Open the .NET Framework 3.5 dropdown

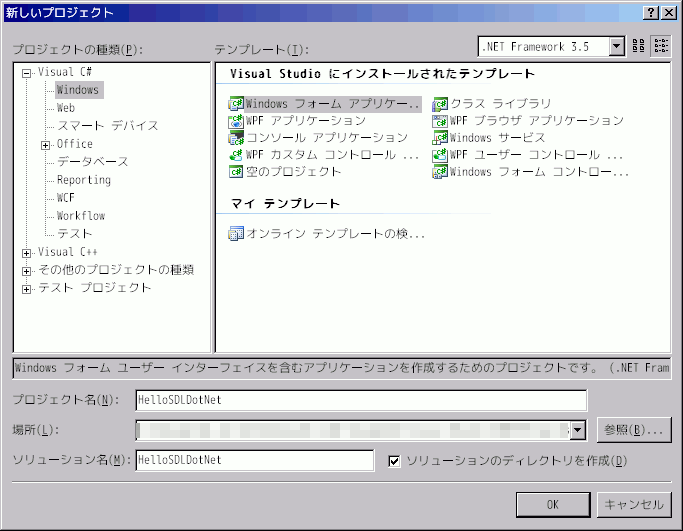pyautogui.click(x=616, y=46)
